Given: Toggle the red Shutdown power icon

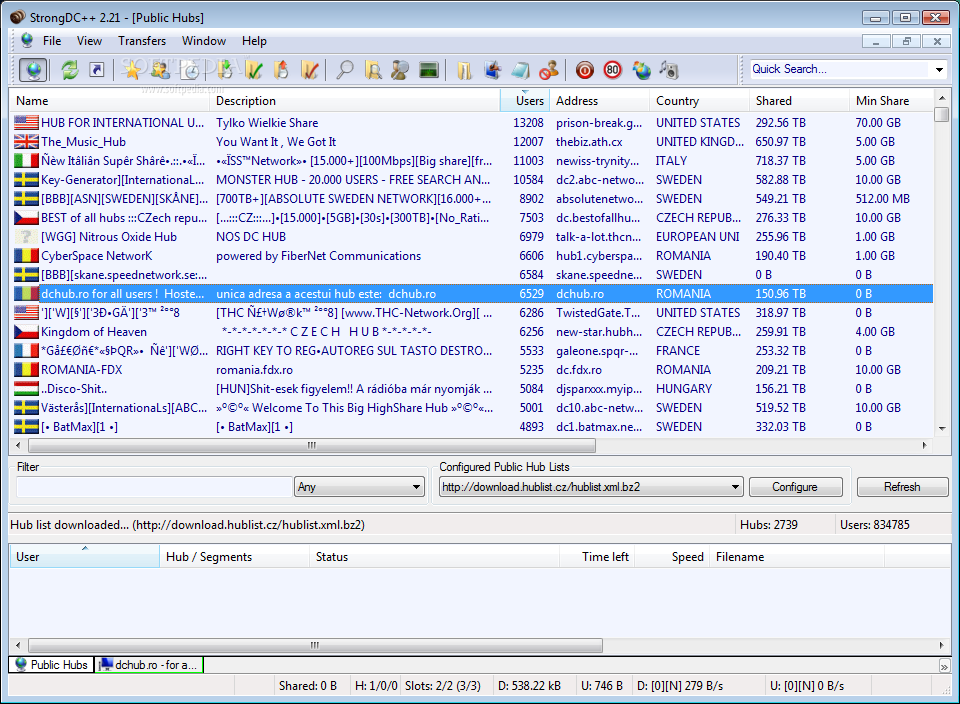Looking at the screenshot, I should [x=585, y=70].
